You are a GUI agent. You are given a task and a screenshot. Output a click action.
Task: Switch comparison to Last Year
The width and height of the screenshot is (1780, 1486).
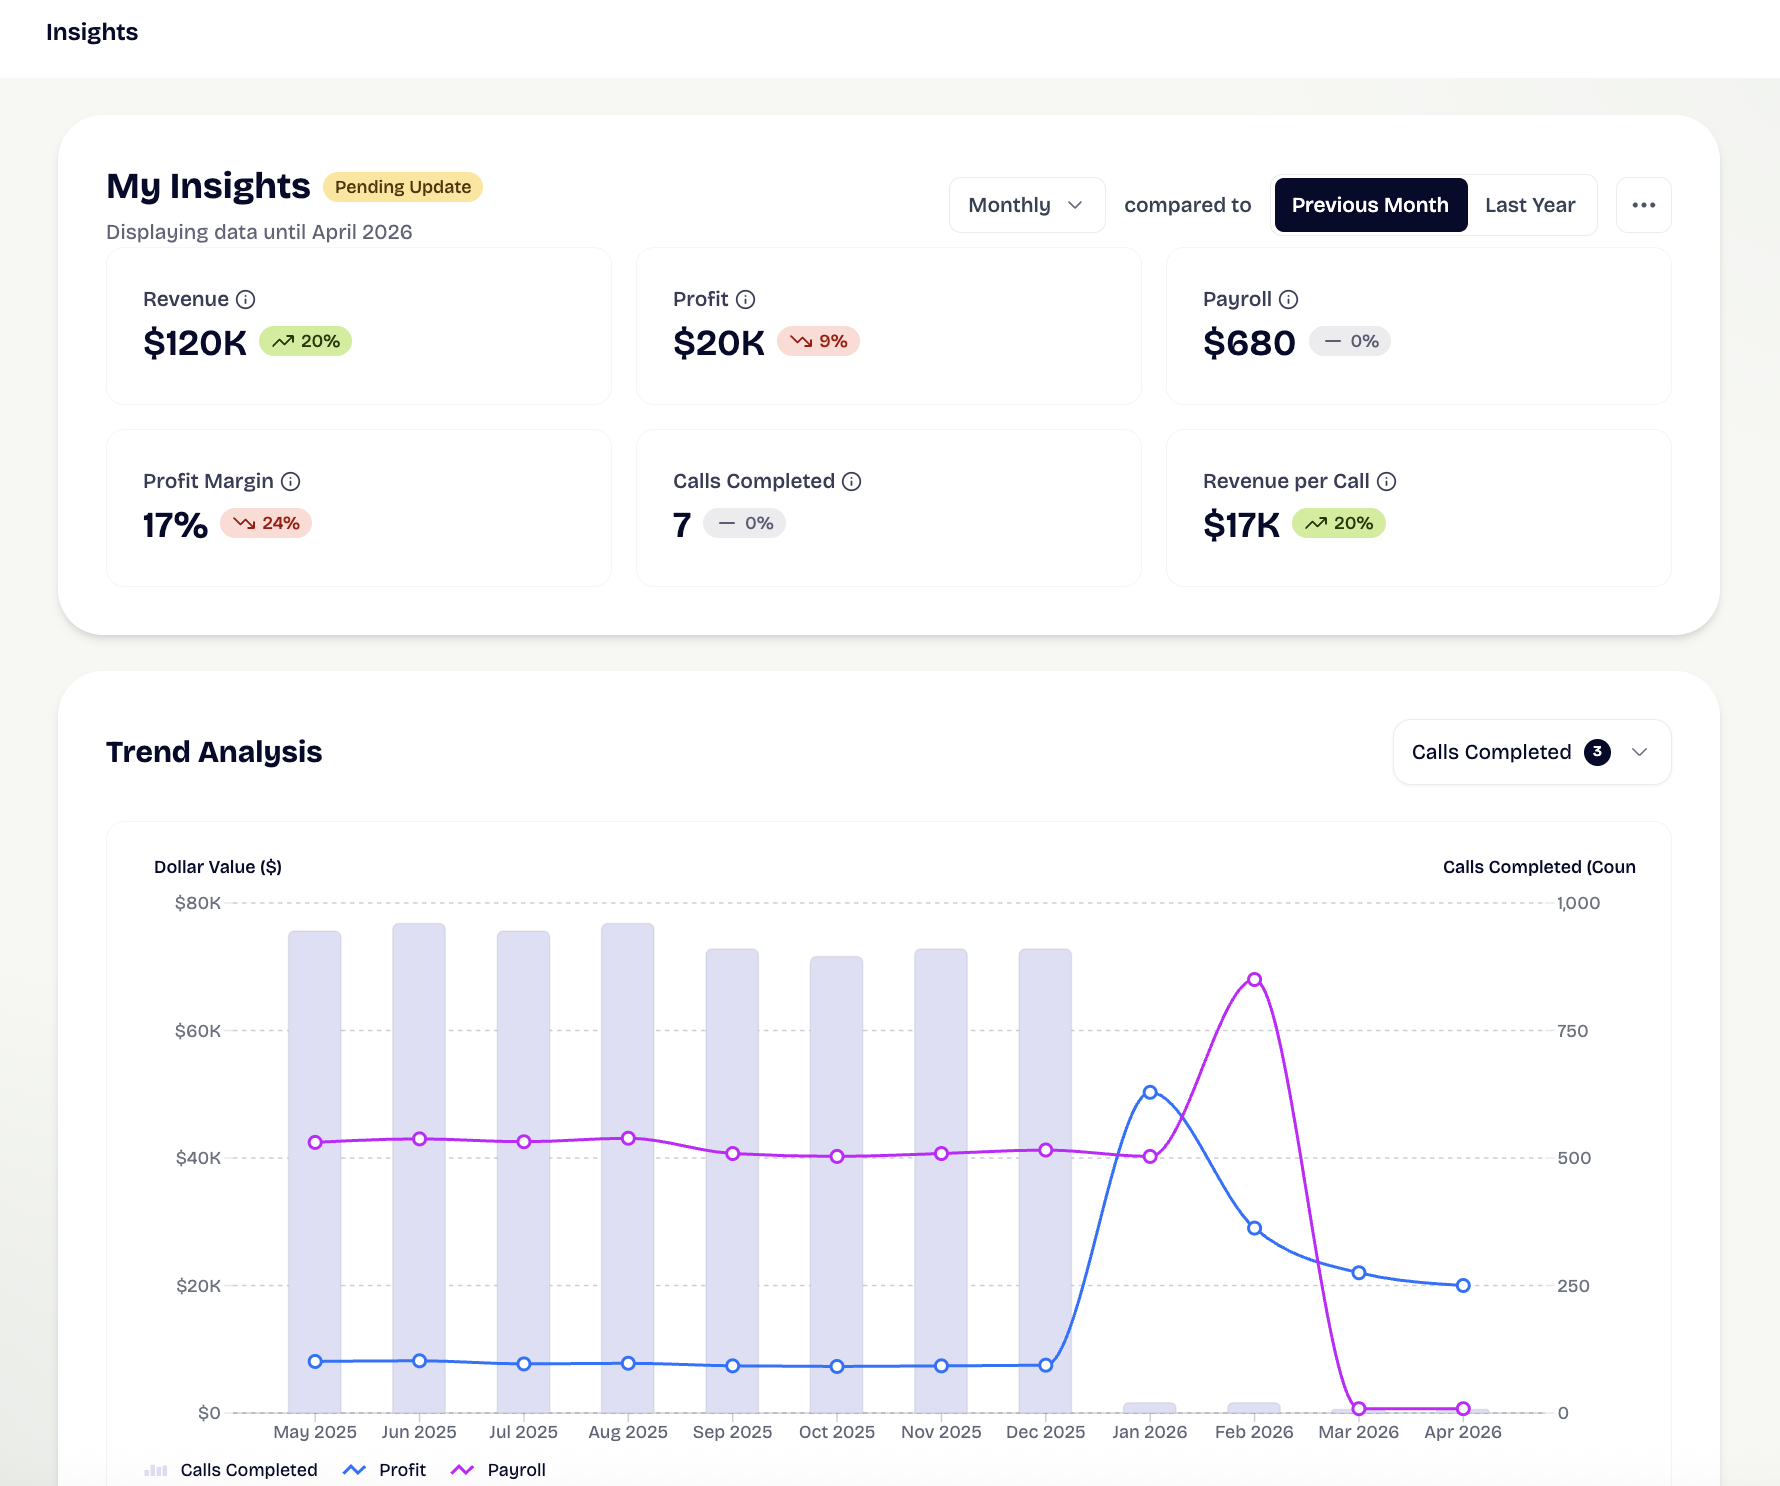pyautogui.click(x=1530, y=205)
